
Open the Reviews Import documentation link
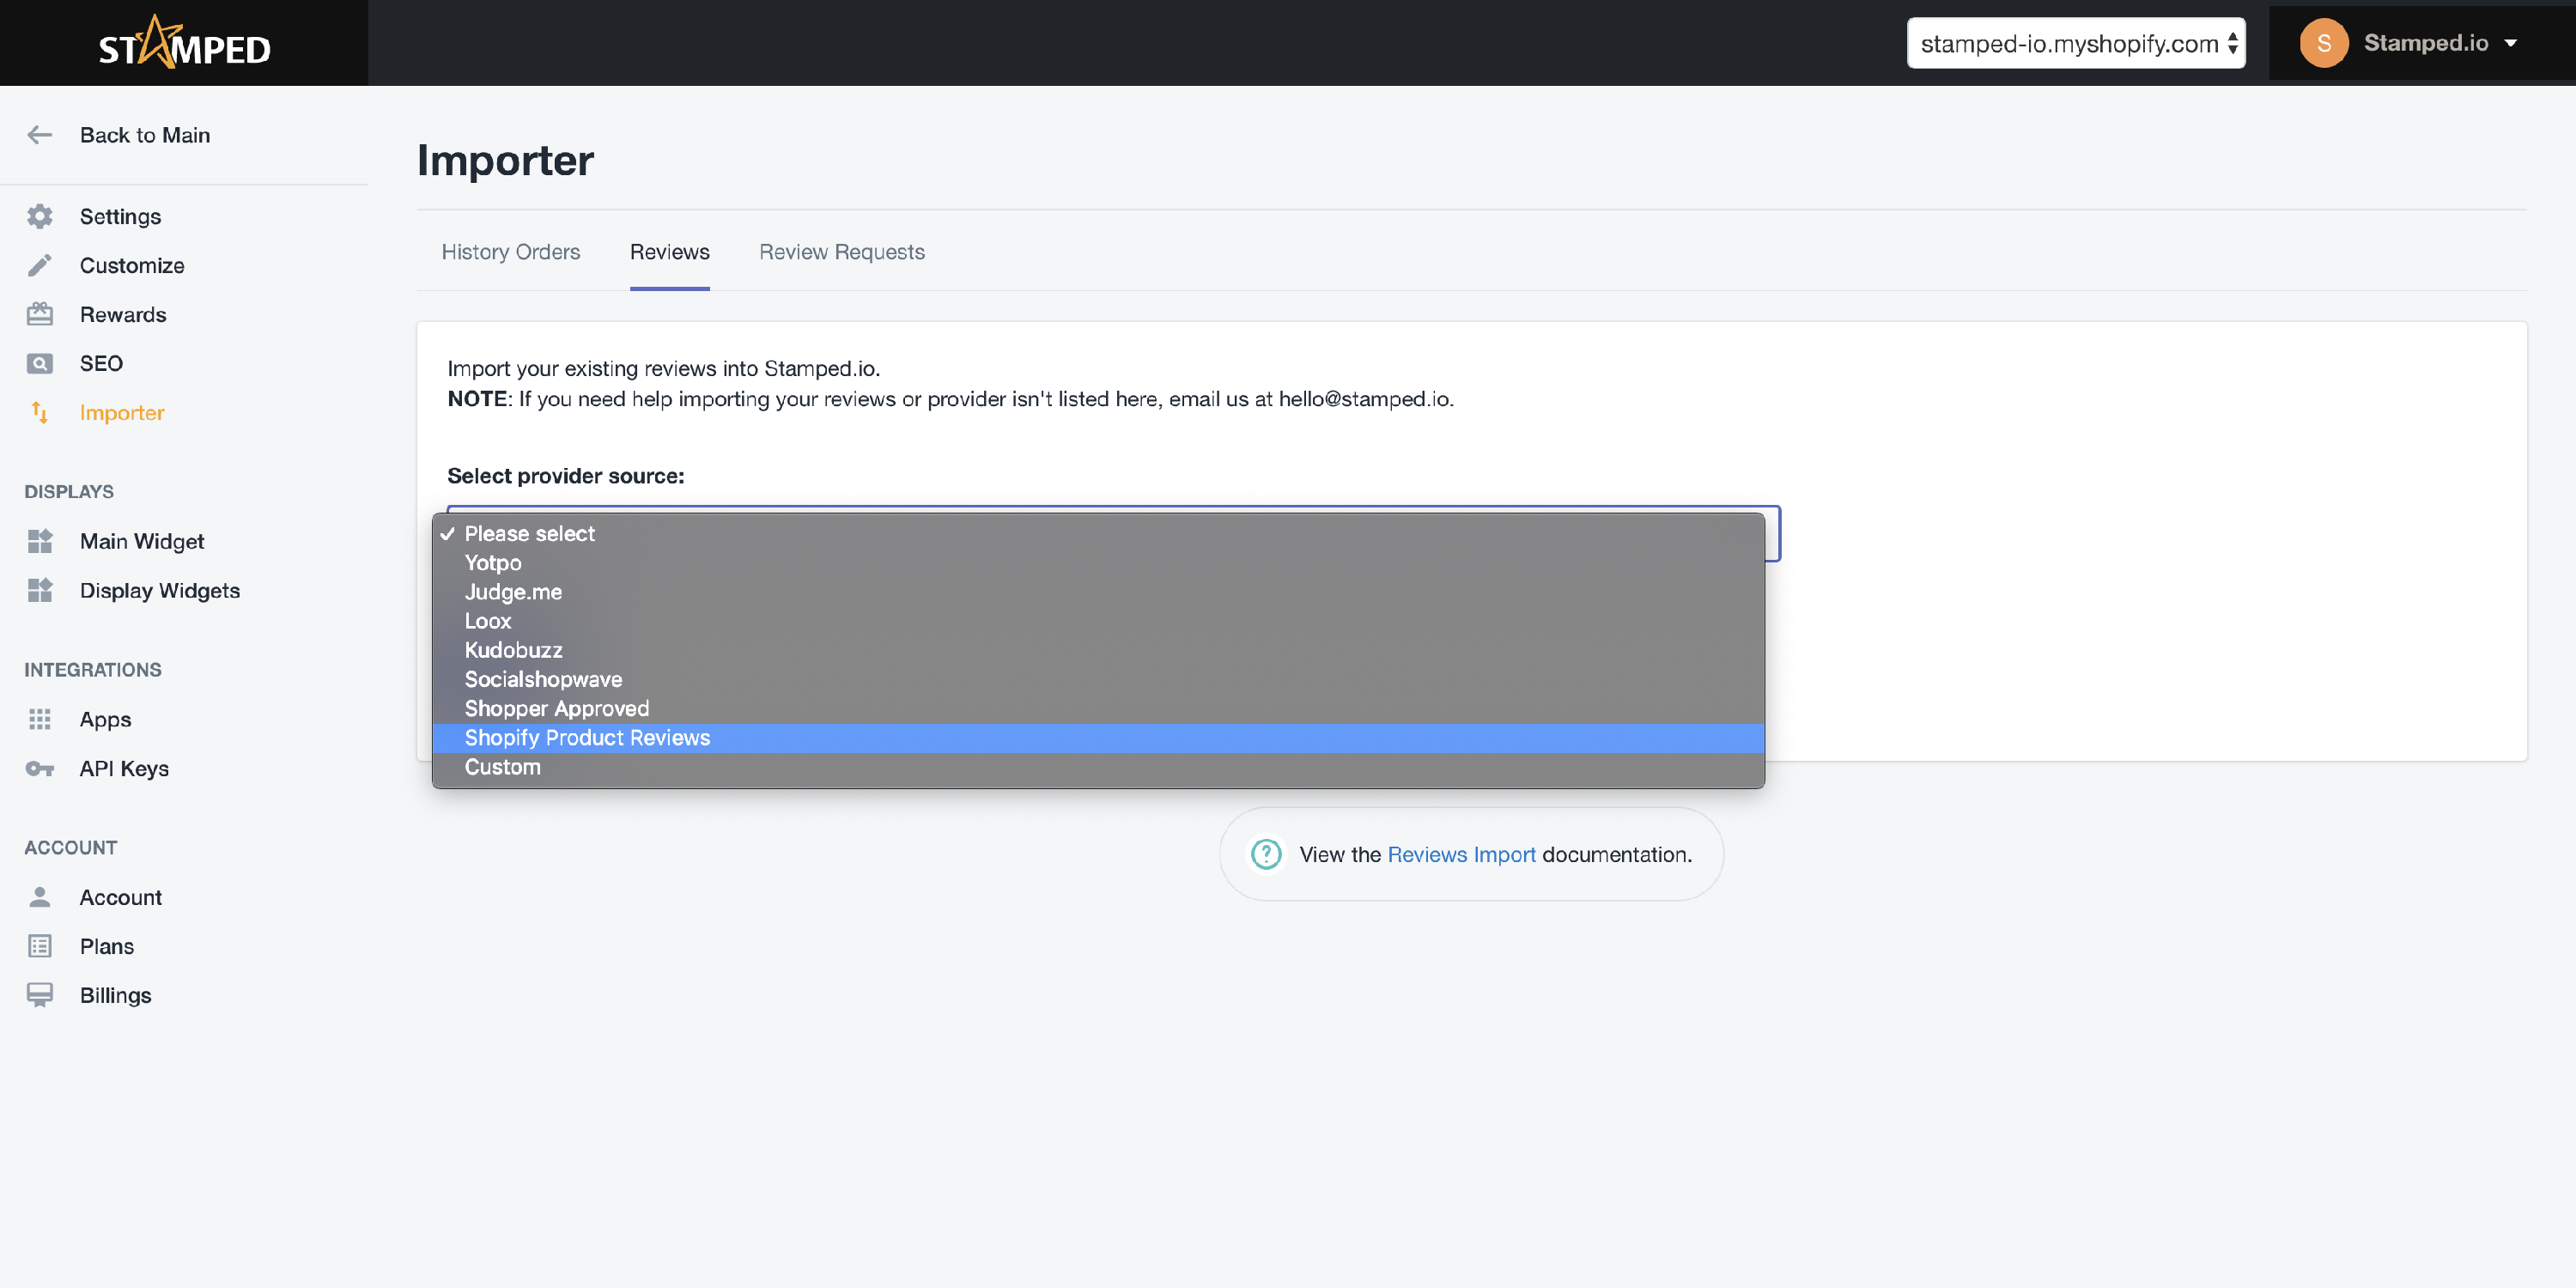[x=1461, y=854]
